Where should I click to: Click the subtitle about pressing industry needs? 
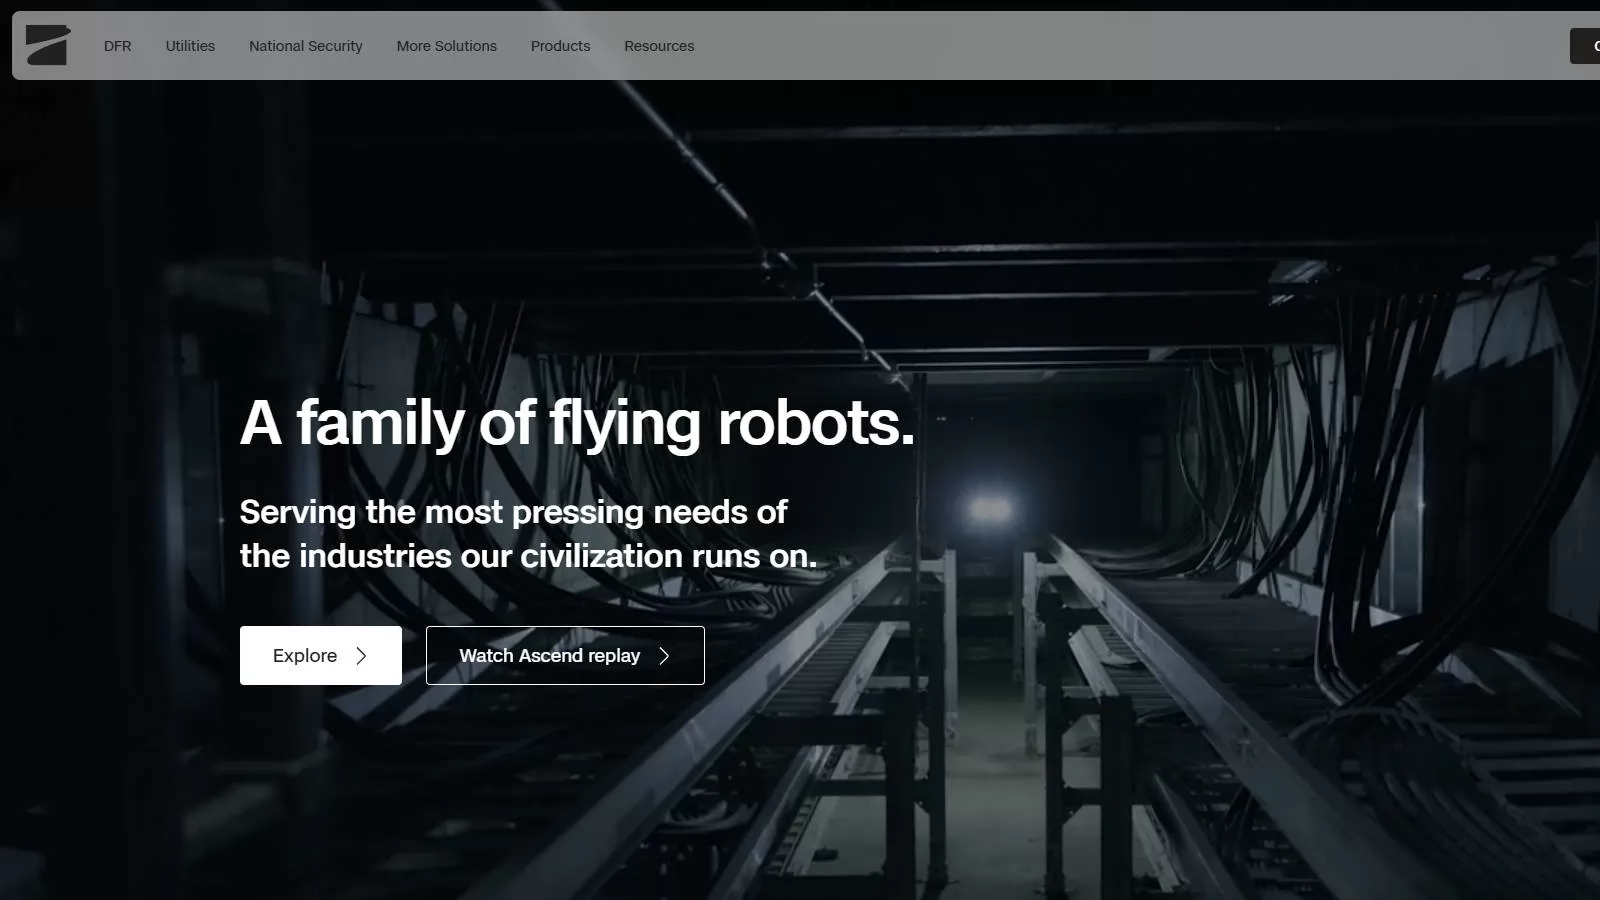(528, 534)
